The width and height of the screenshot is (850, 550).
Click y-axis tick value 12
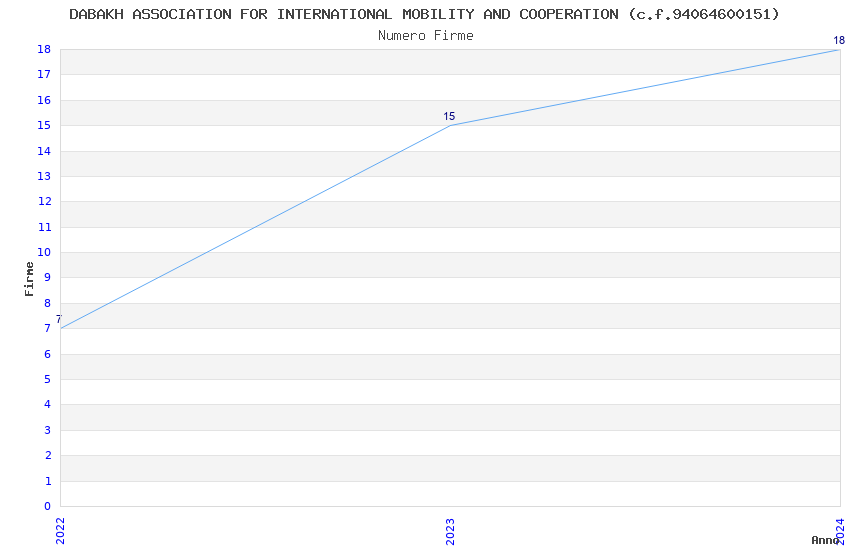click(x=44, y=202)
